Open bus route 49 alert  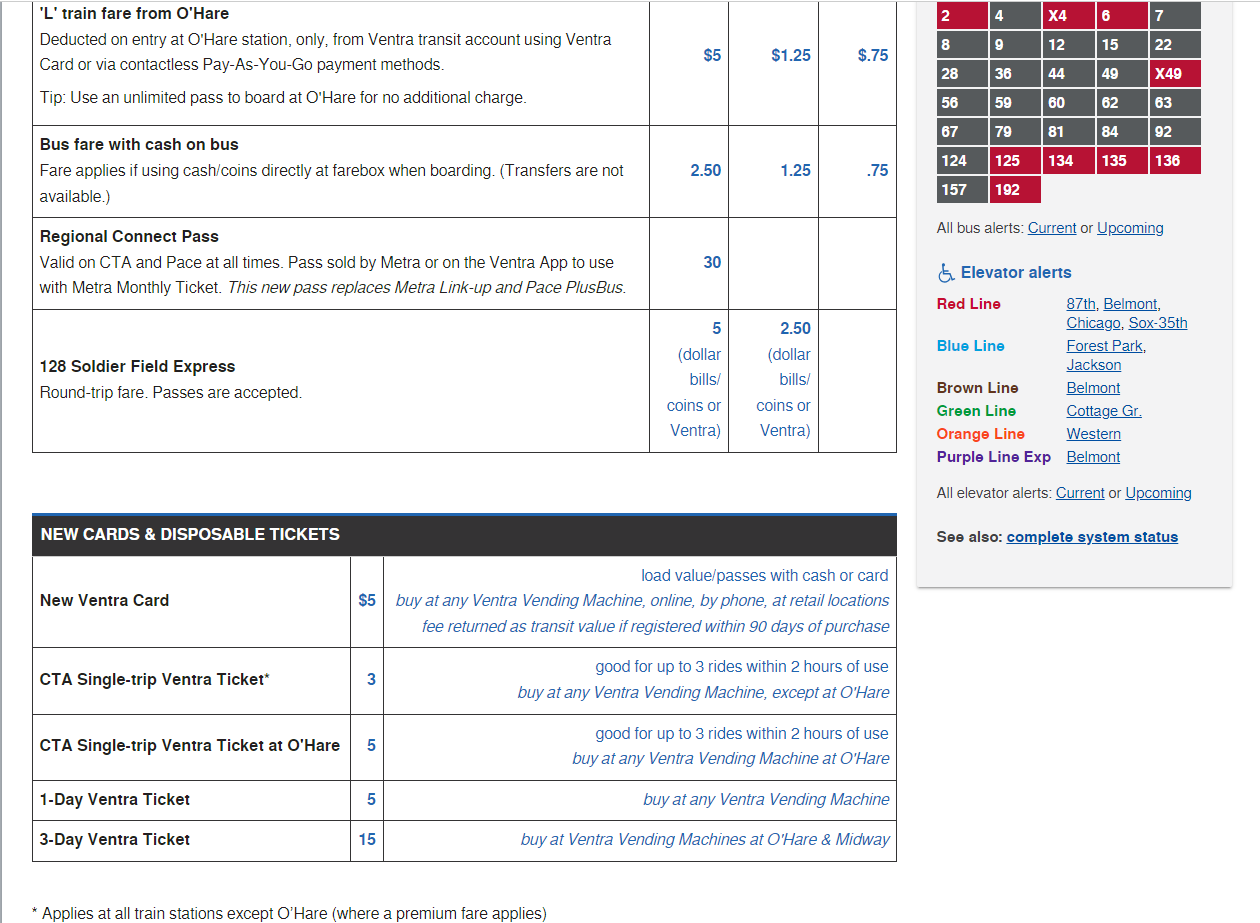click(1122, 74)
